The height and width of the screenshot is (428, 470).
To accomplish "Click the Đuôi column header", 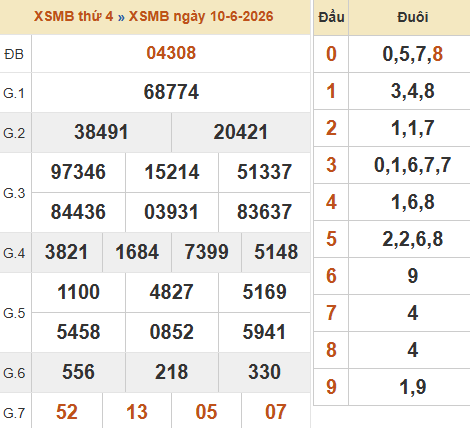I will 413,17.
